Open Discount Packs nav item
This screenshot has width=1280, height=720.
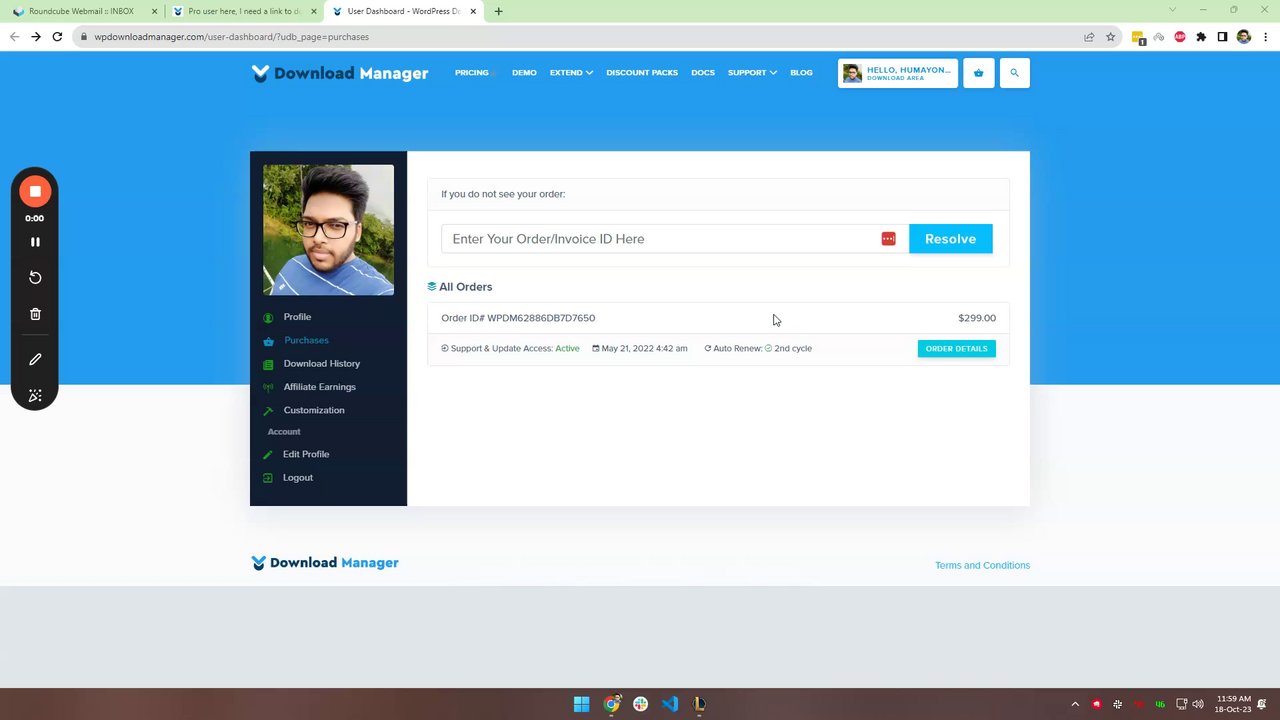(642, 73)
